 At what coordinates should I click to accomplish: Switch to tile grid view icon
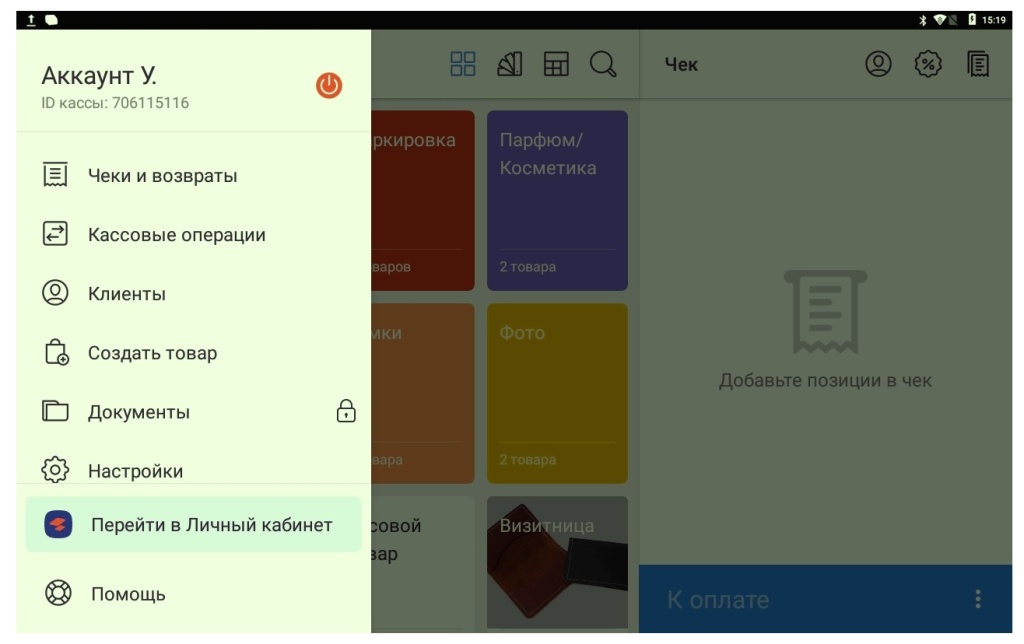coord(463,65)
